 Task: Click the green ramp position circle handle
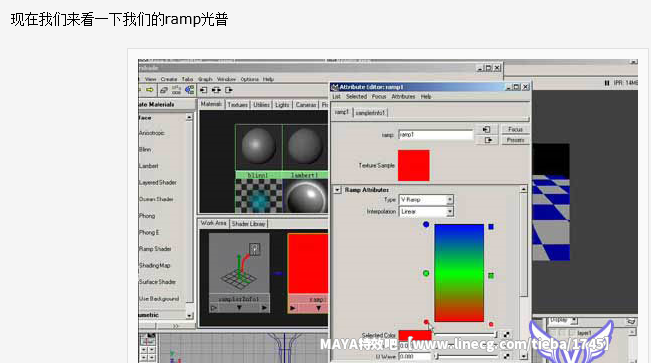tap(426, 273)
